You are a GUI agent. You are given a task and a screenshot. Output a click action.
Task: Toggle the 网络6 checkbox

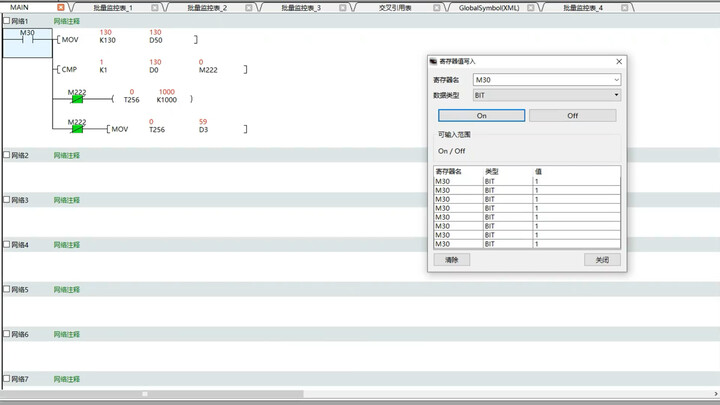click(x=6, y=334)
